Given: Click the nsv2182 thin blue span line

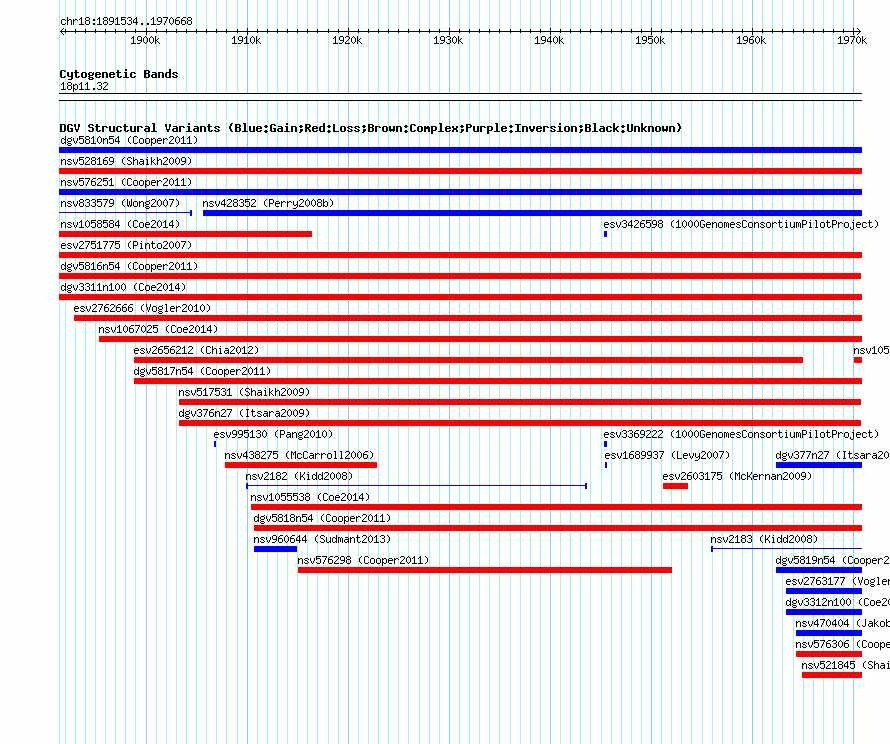Looking at the screenshot, I should (x=416, y=486).
